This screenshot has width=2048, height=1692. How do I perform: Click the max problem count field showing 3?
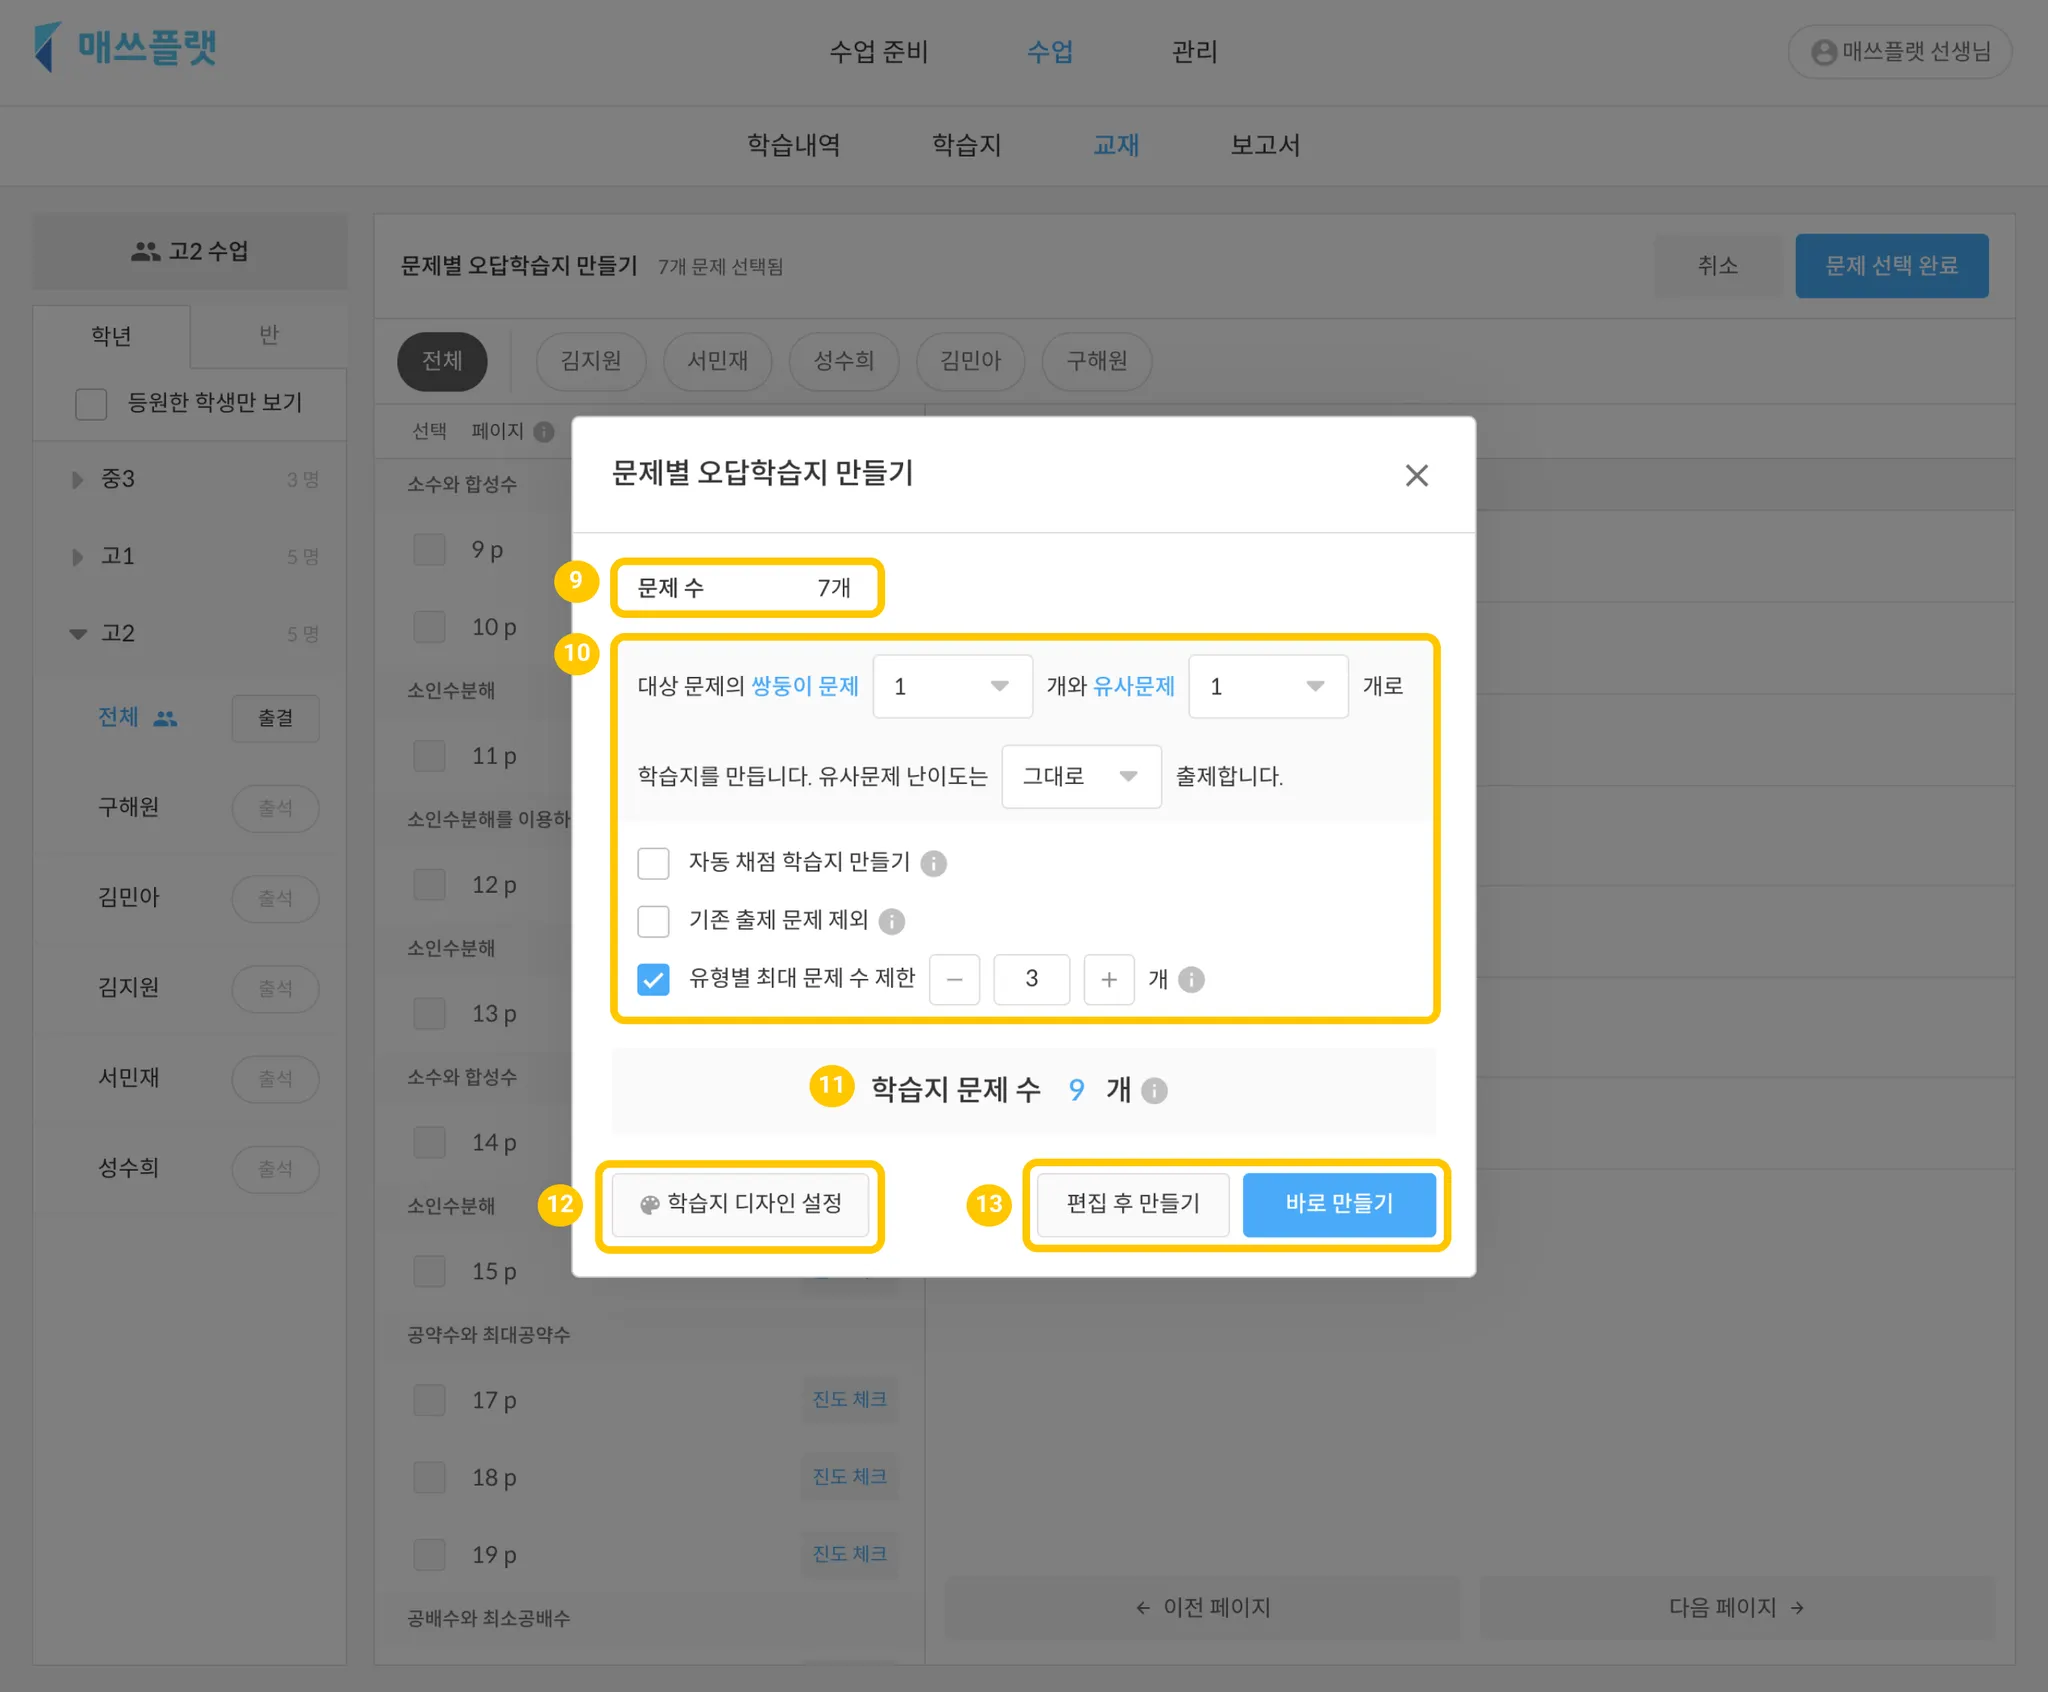pyautogui.click(x=1031, y=979)
